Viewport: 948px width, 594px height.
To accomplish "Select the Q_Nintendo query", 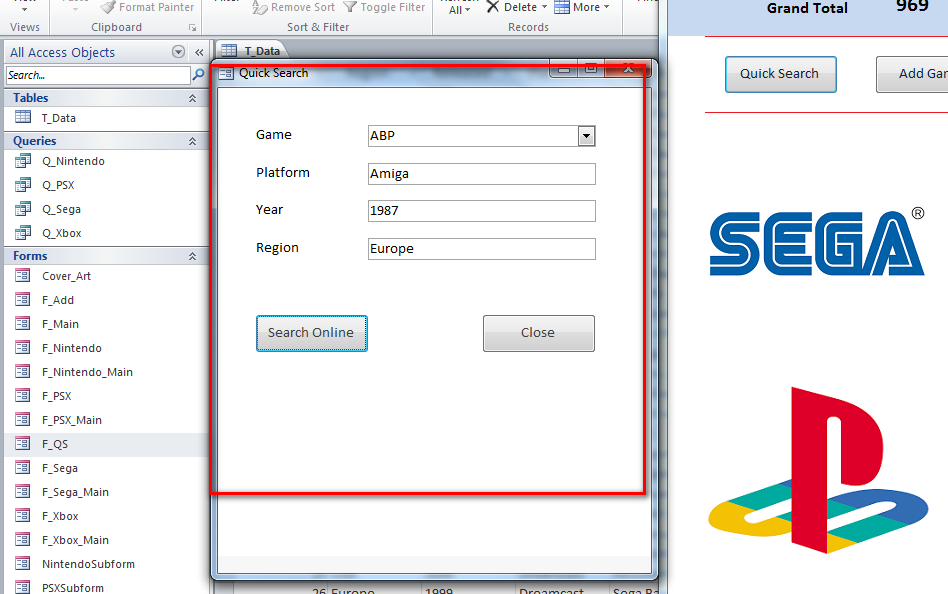I will [106, 161].
